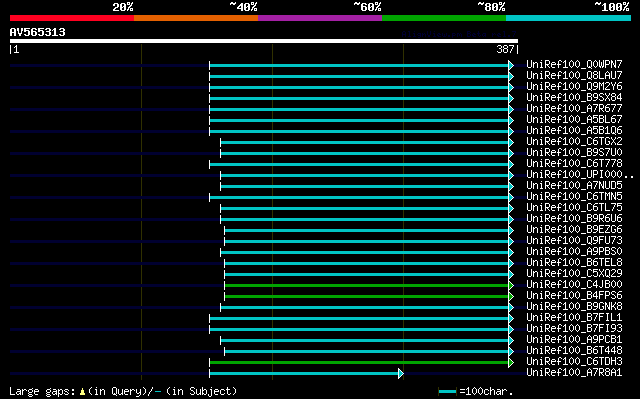
Task: Click the arrowhead ending the UniRef100_Q0WPN7 alignment
Action: pos(511,65)
